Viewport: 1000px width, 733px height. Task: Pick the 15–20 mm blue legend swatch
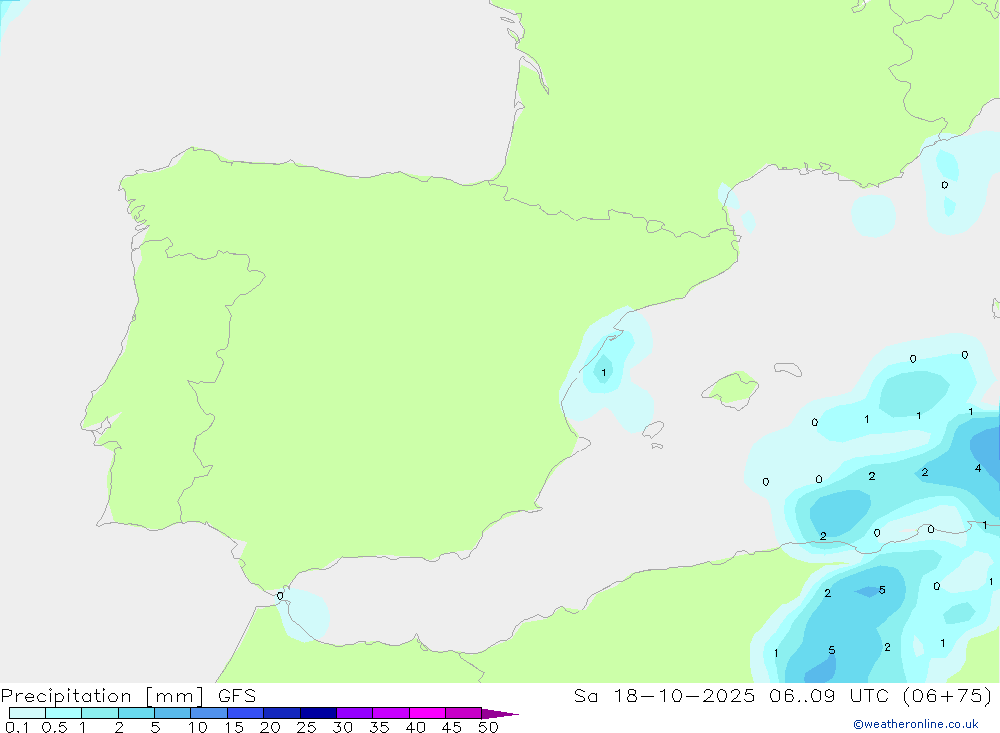(x=245, y=713)
